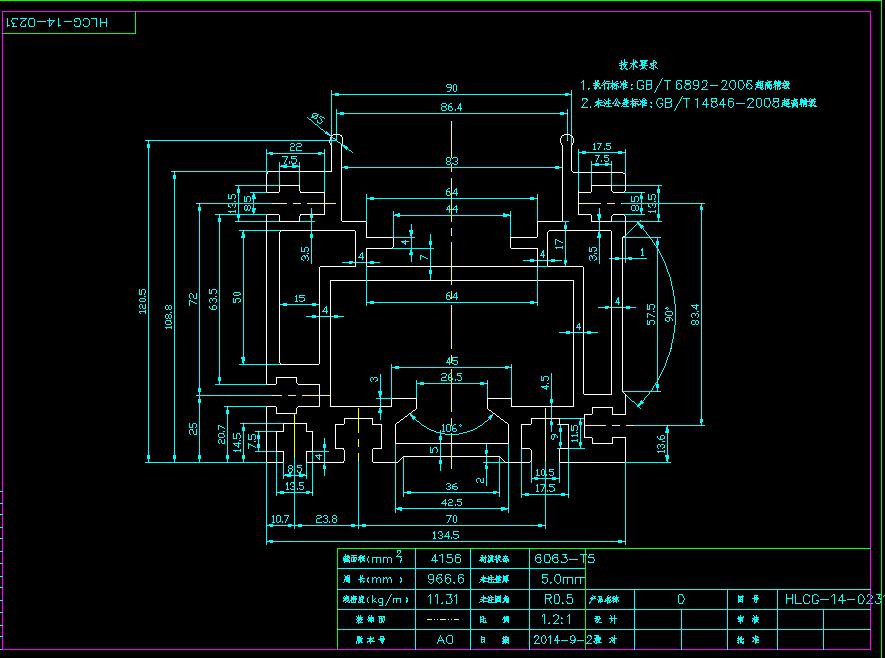Select the 83.4 vertical dimension at right
Viewport: 885px width, 658px height.
coord(695,314)
